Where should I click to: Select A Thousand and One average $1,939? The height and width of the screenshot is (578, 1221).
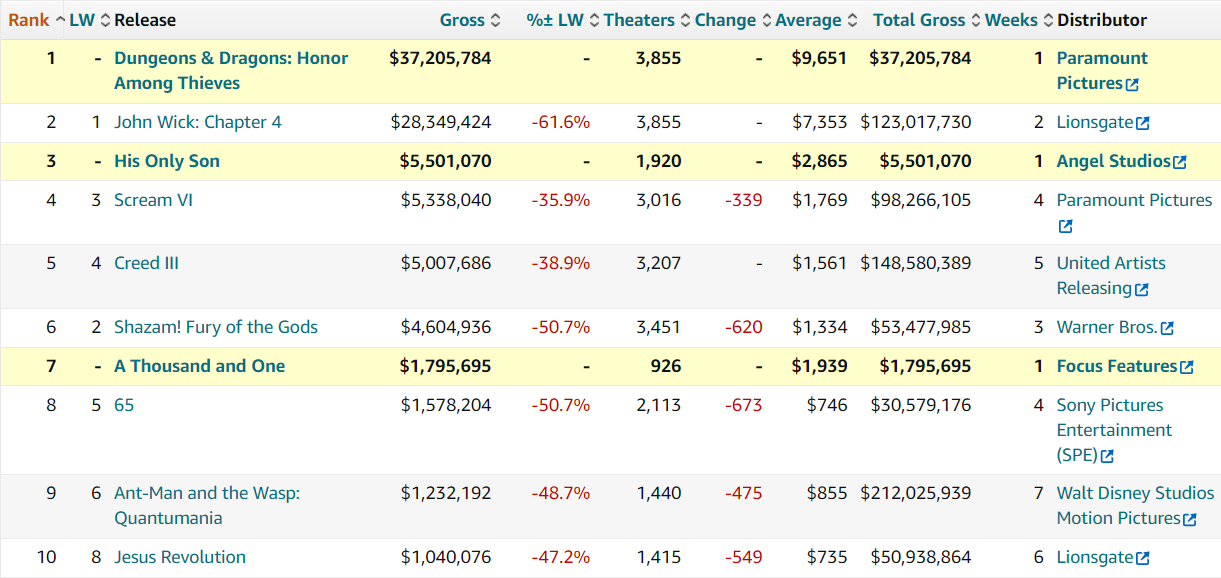coord(819,366)
